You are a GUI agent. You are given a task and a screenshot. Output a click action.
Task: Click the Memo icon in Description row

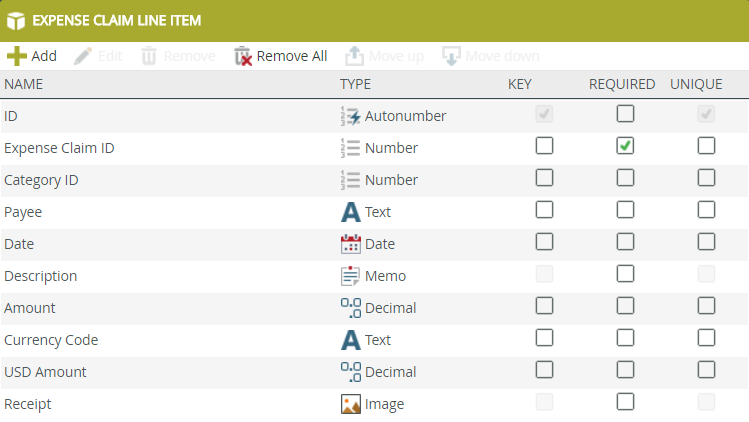(350, 276)
